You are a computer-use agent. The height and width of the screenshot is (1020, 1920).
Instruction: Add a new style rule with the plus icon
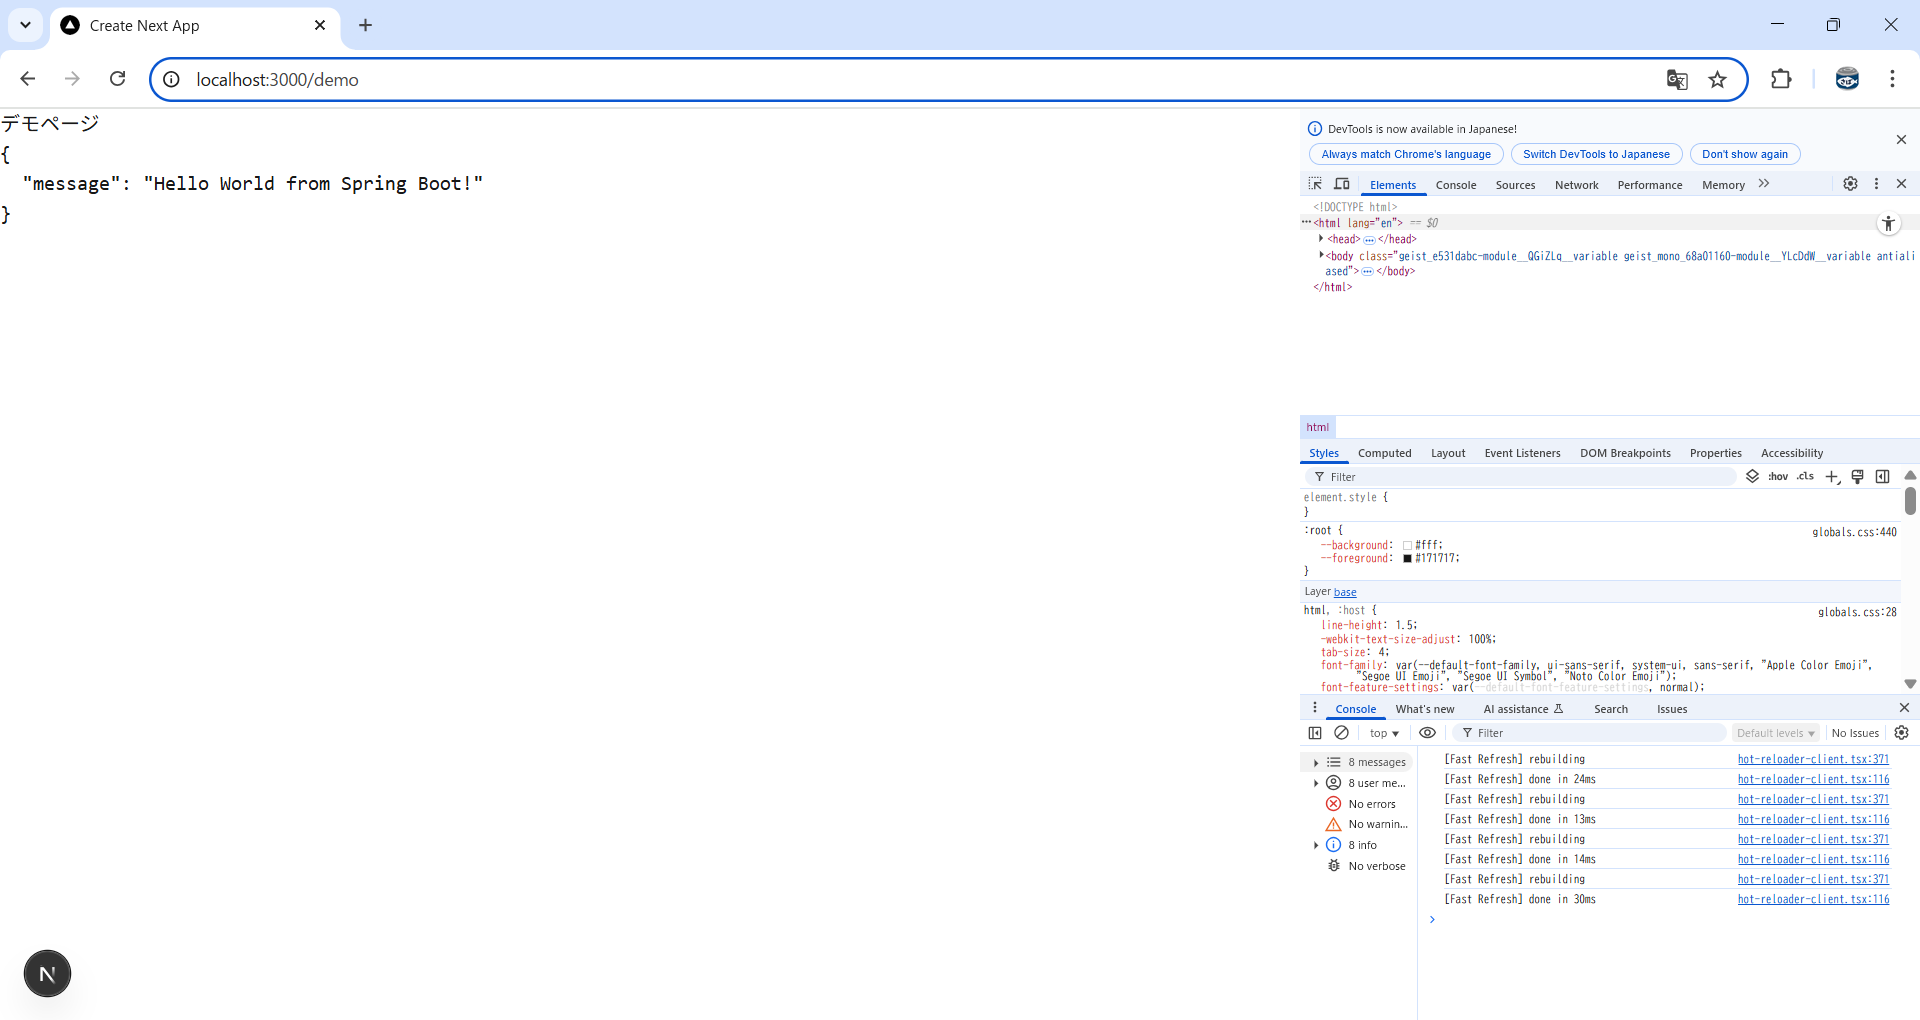pos(1832,476)
